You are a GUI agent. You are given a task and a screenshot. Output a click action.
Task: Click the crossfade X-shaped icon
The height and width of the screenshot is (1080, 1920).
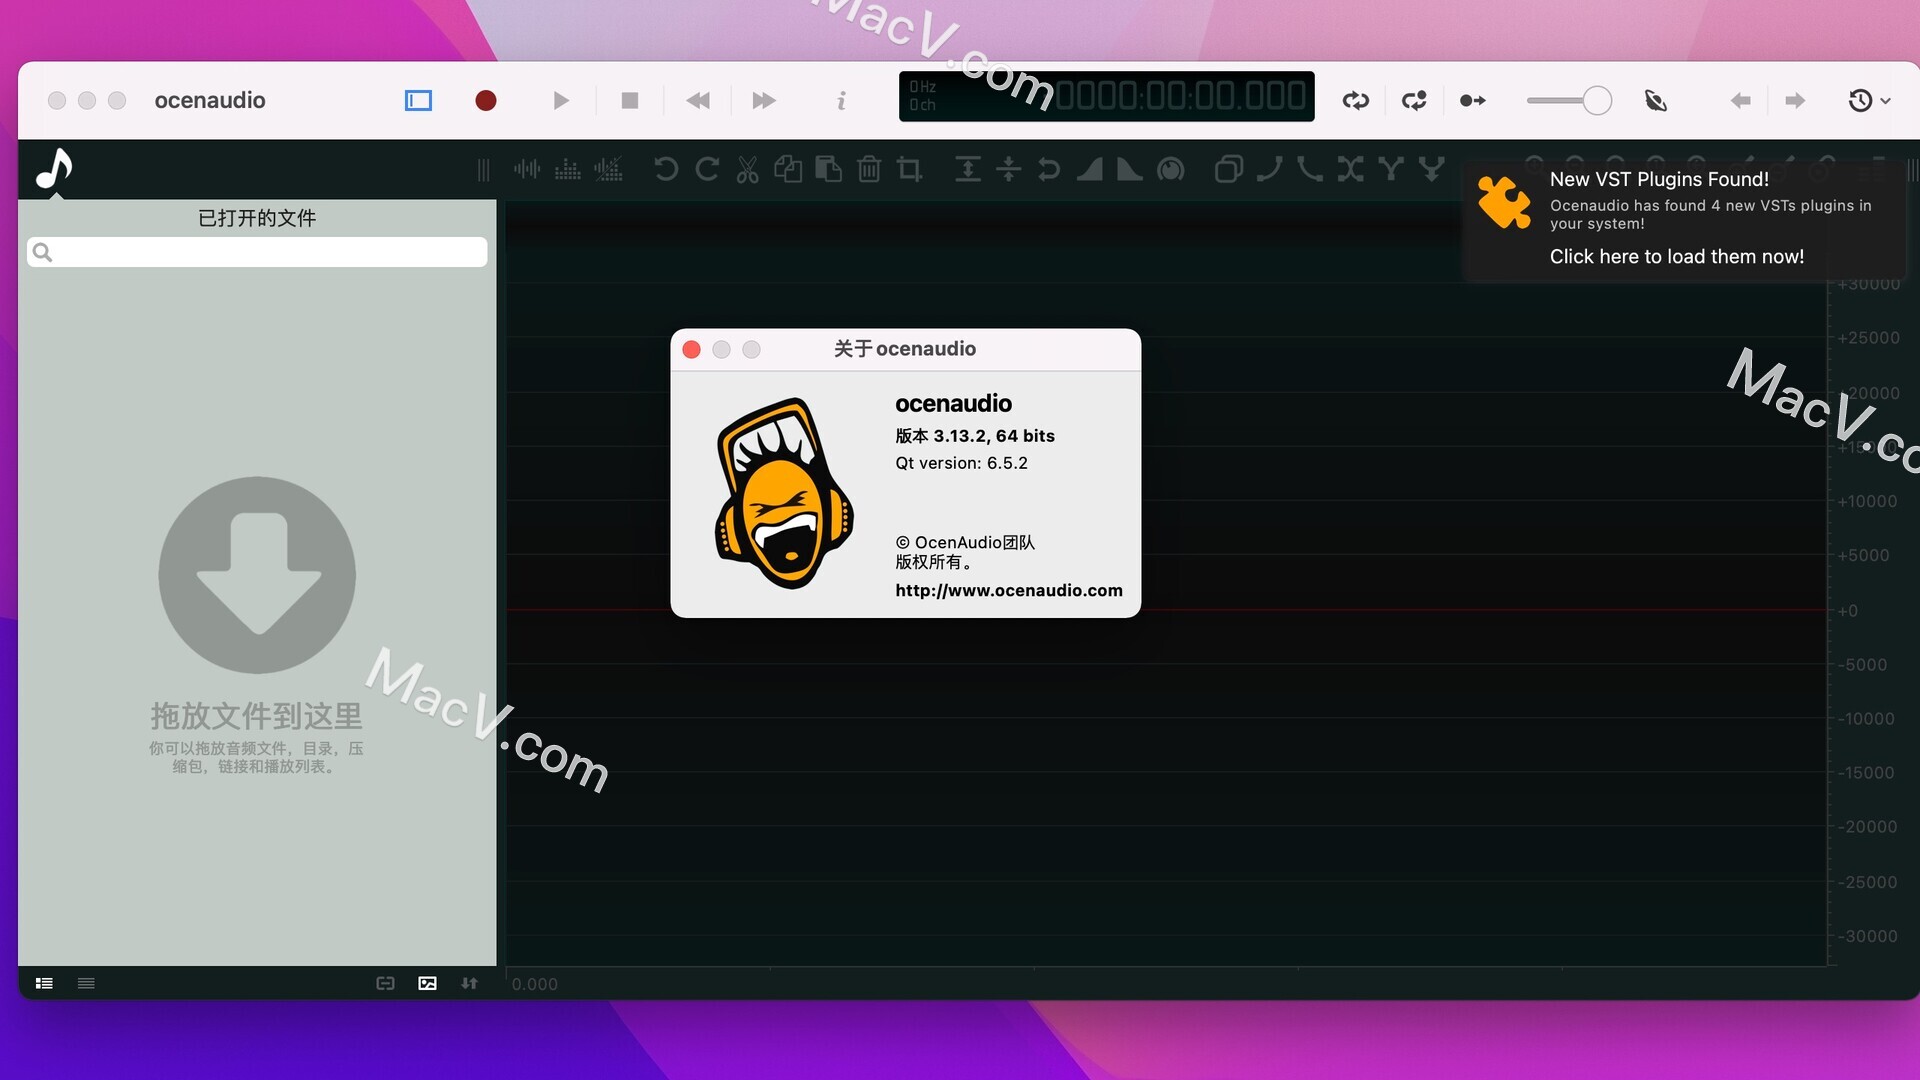(x=1351, y=169)
